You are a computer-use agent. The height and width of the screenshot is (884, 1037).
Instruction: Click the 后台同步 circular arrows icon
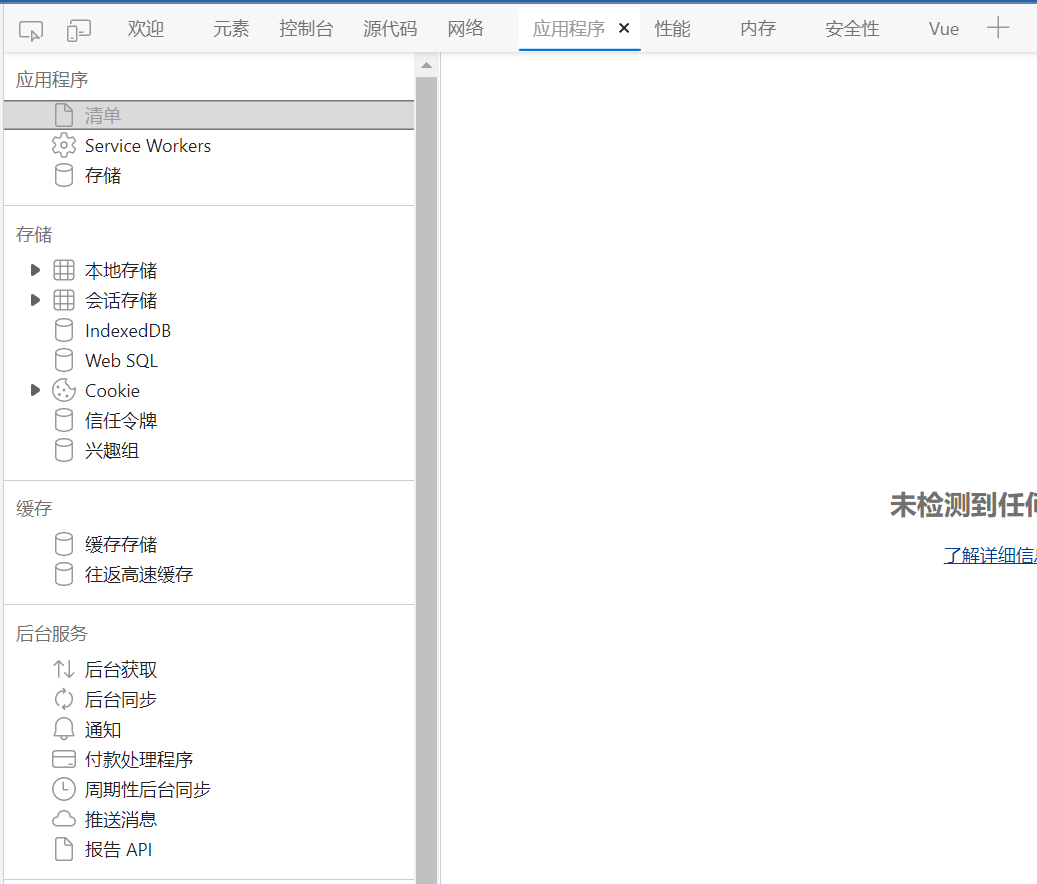pos(64,700)
